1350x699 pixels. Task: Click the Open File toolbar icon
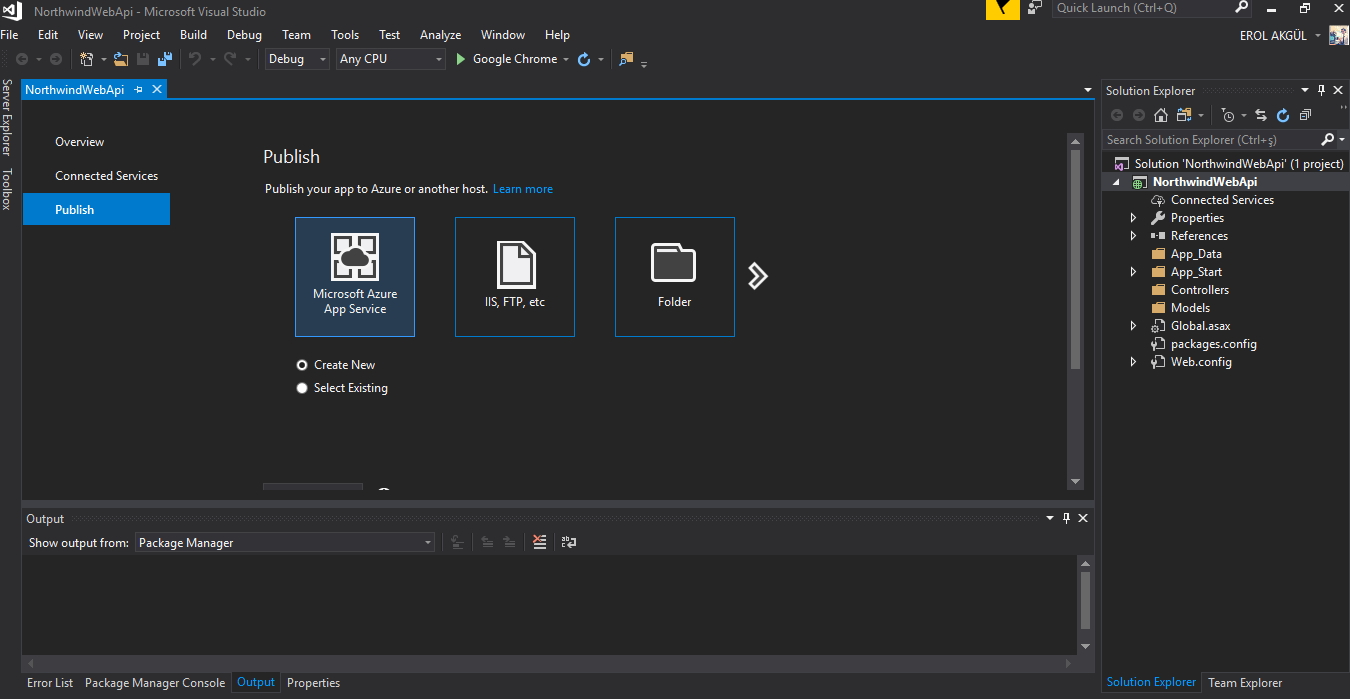coord(121,60)
